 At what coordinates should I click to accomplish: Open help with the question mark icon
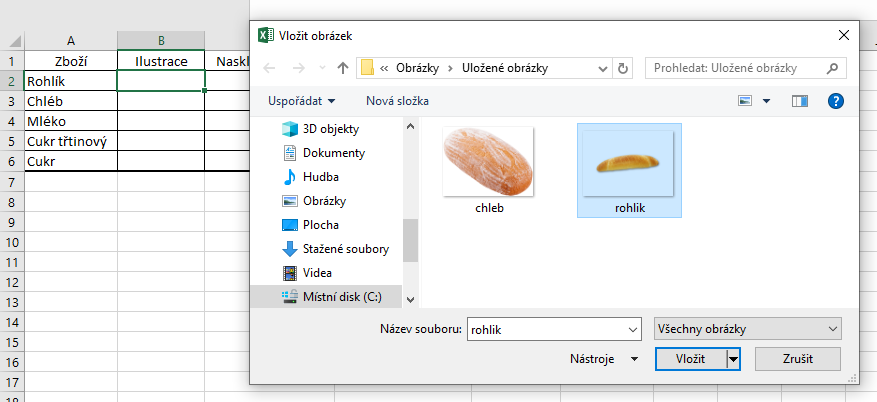coord(835,101)
